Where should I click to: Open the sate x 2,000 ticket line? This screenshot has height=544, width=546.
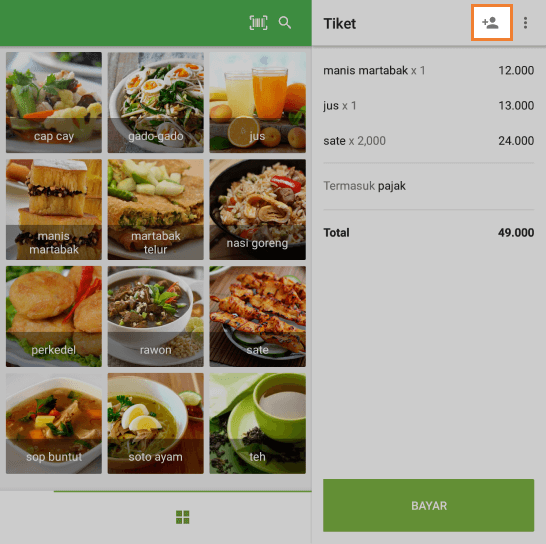point(428,141)
